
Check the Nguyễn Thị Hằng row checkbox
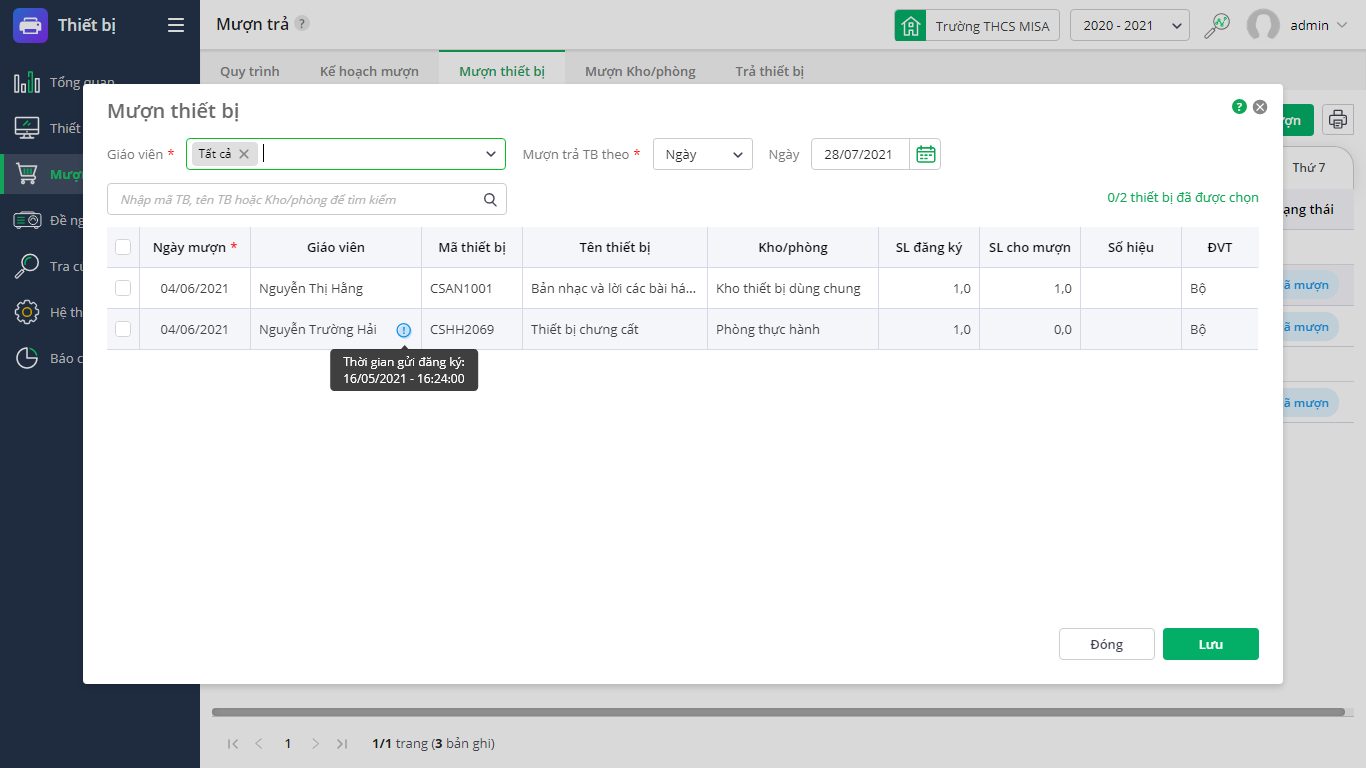point(123,288)
